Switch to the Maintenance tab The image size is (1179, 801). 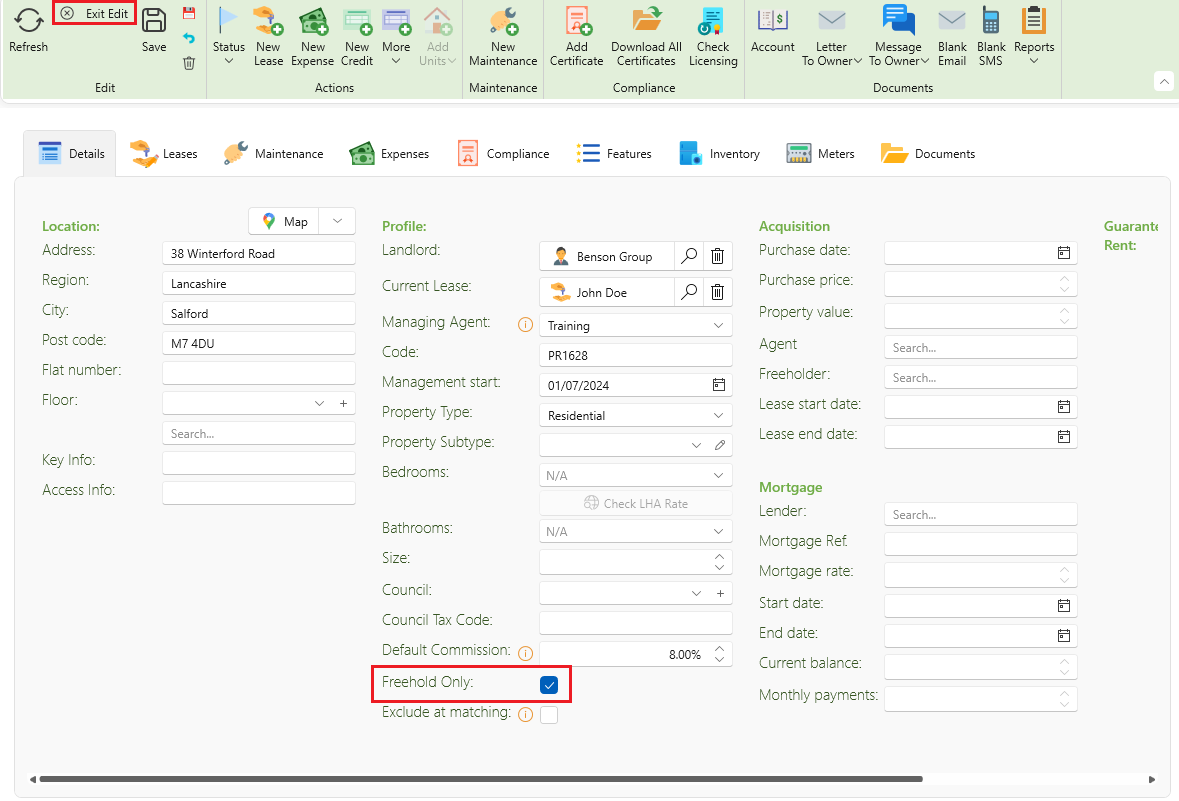273,153
